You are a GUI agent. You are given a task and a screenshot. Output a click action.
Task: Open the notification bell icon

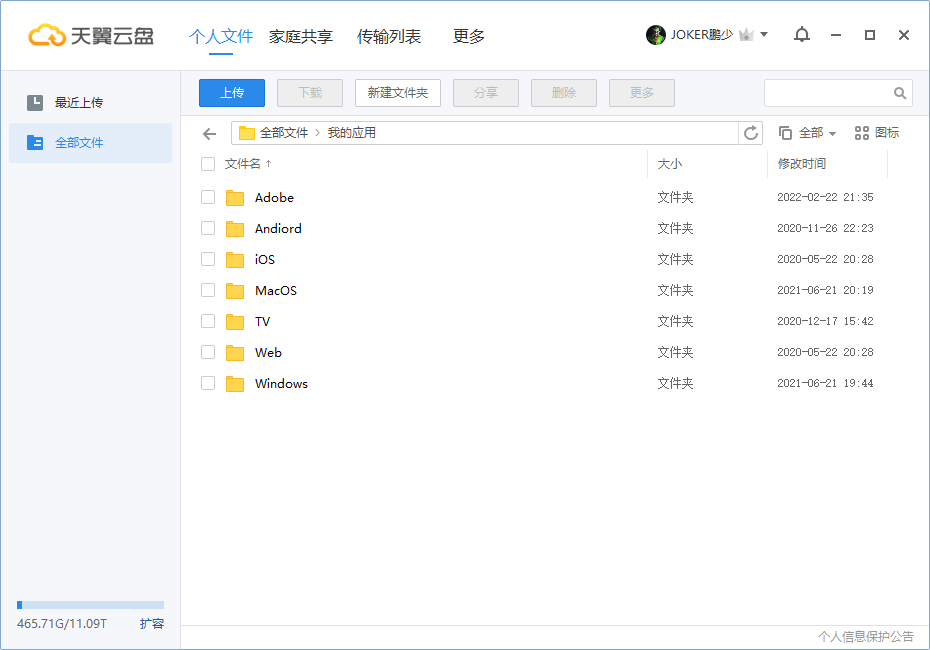coord(802,35)
